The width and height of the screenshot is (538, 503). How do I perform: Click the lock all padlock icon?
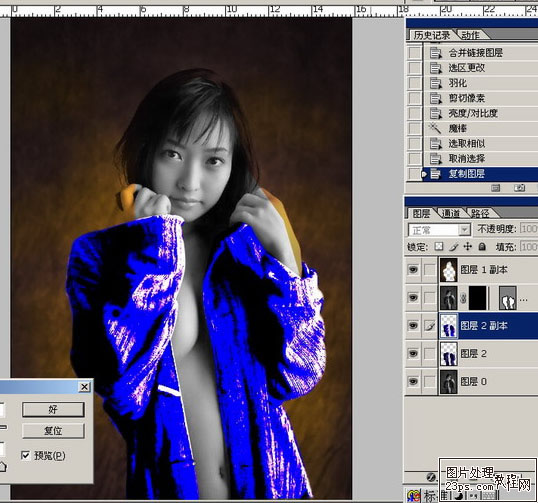pos(482,246)
